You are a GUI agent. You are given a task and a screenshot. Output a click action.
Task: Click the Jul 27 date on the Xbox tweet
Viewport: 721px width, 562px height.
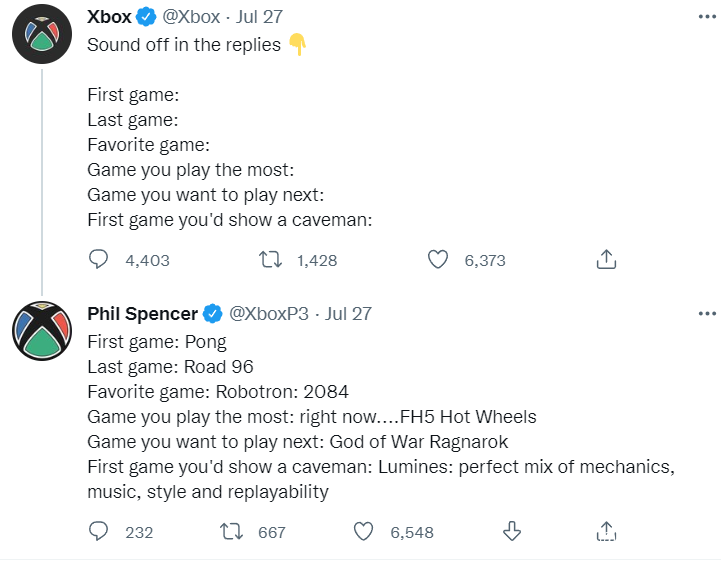coord(261,18)
